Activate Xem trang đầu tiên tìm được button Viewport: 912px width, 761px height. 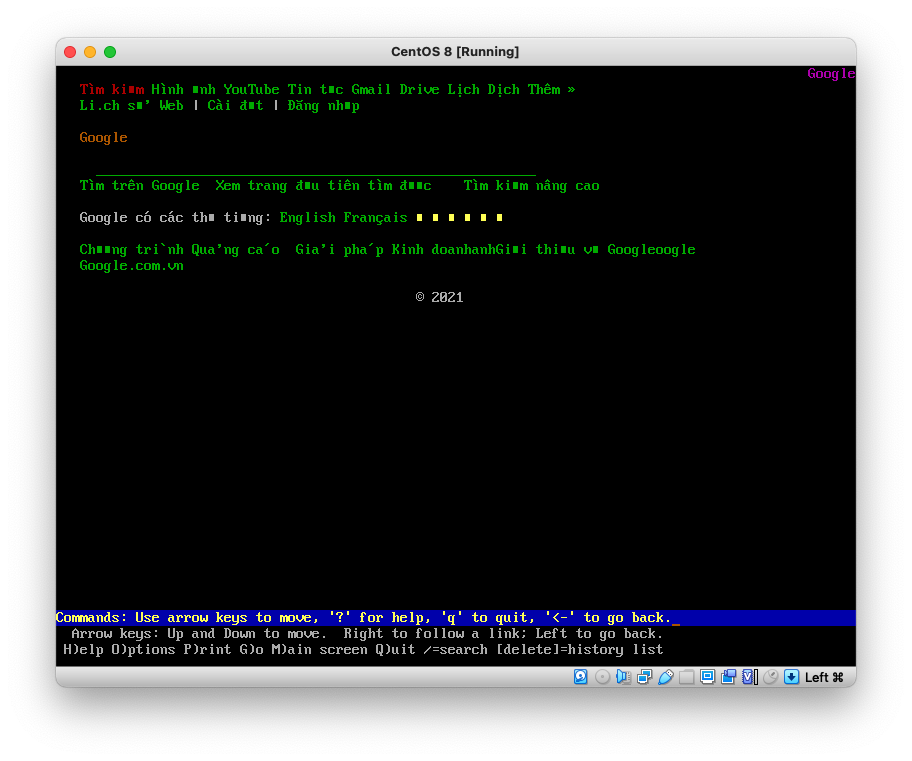[x=323, y=186]
